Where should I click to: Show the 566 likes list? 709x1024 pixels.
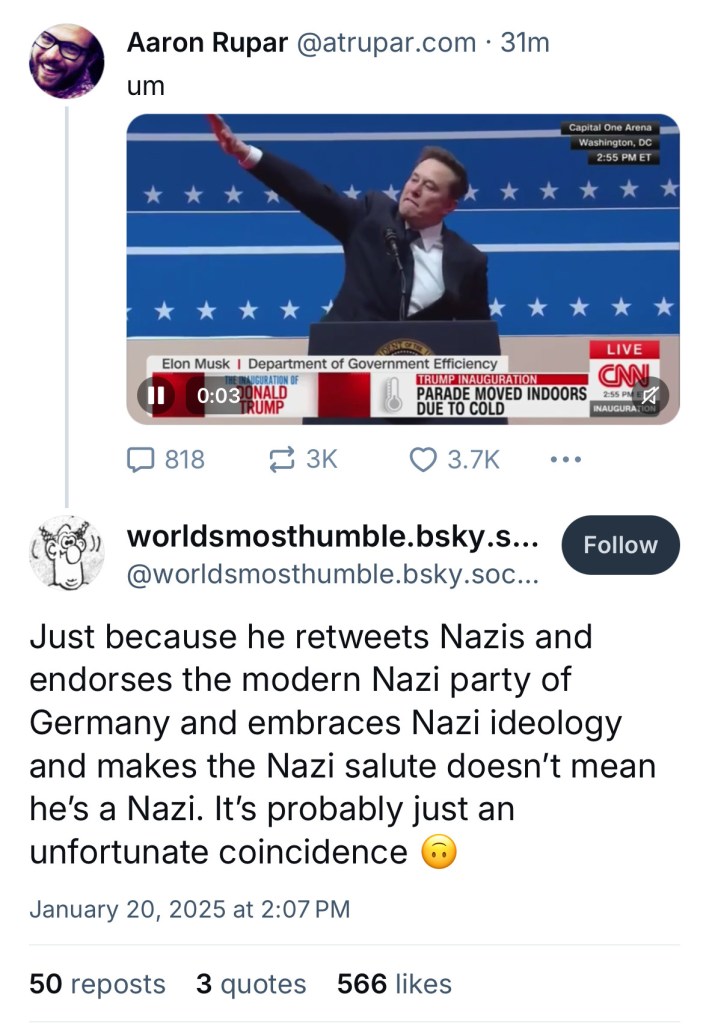pos(394,984)
